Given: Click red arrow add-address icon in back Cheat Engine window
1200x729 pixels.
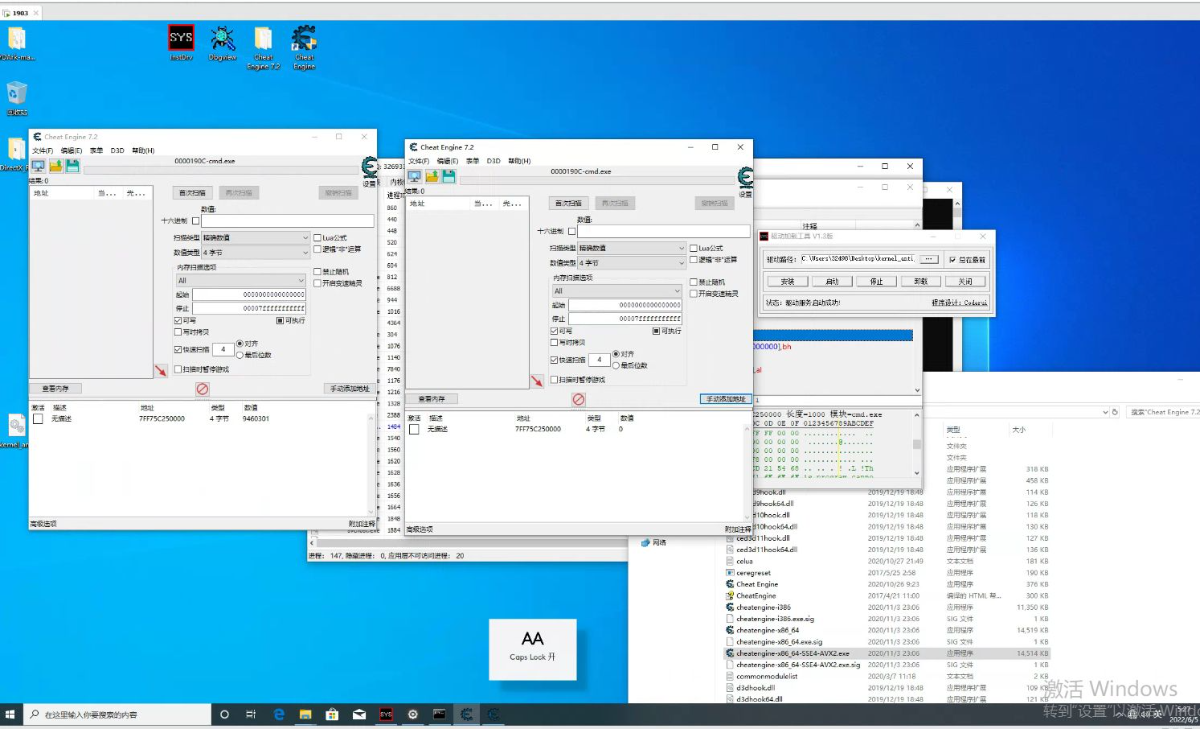Looking at the screenshot, I should coord(161,370).
